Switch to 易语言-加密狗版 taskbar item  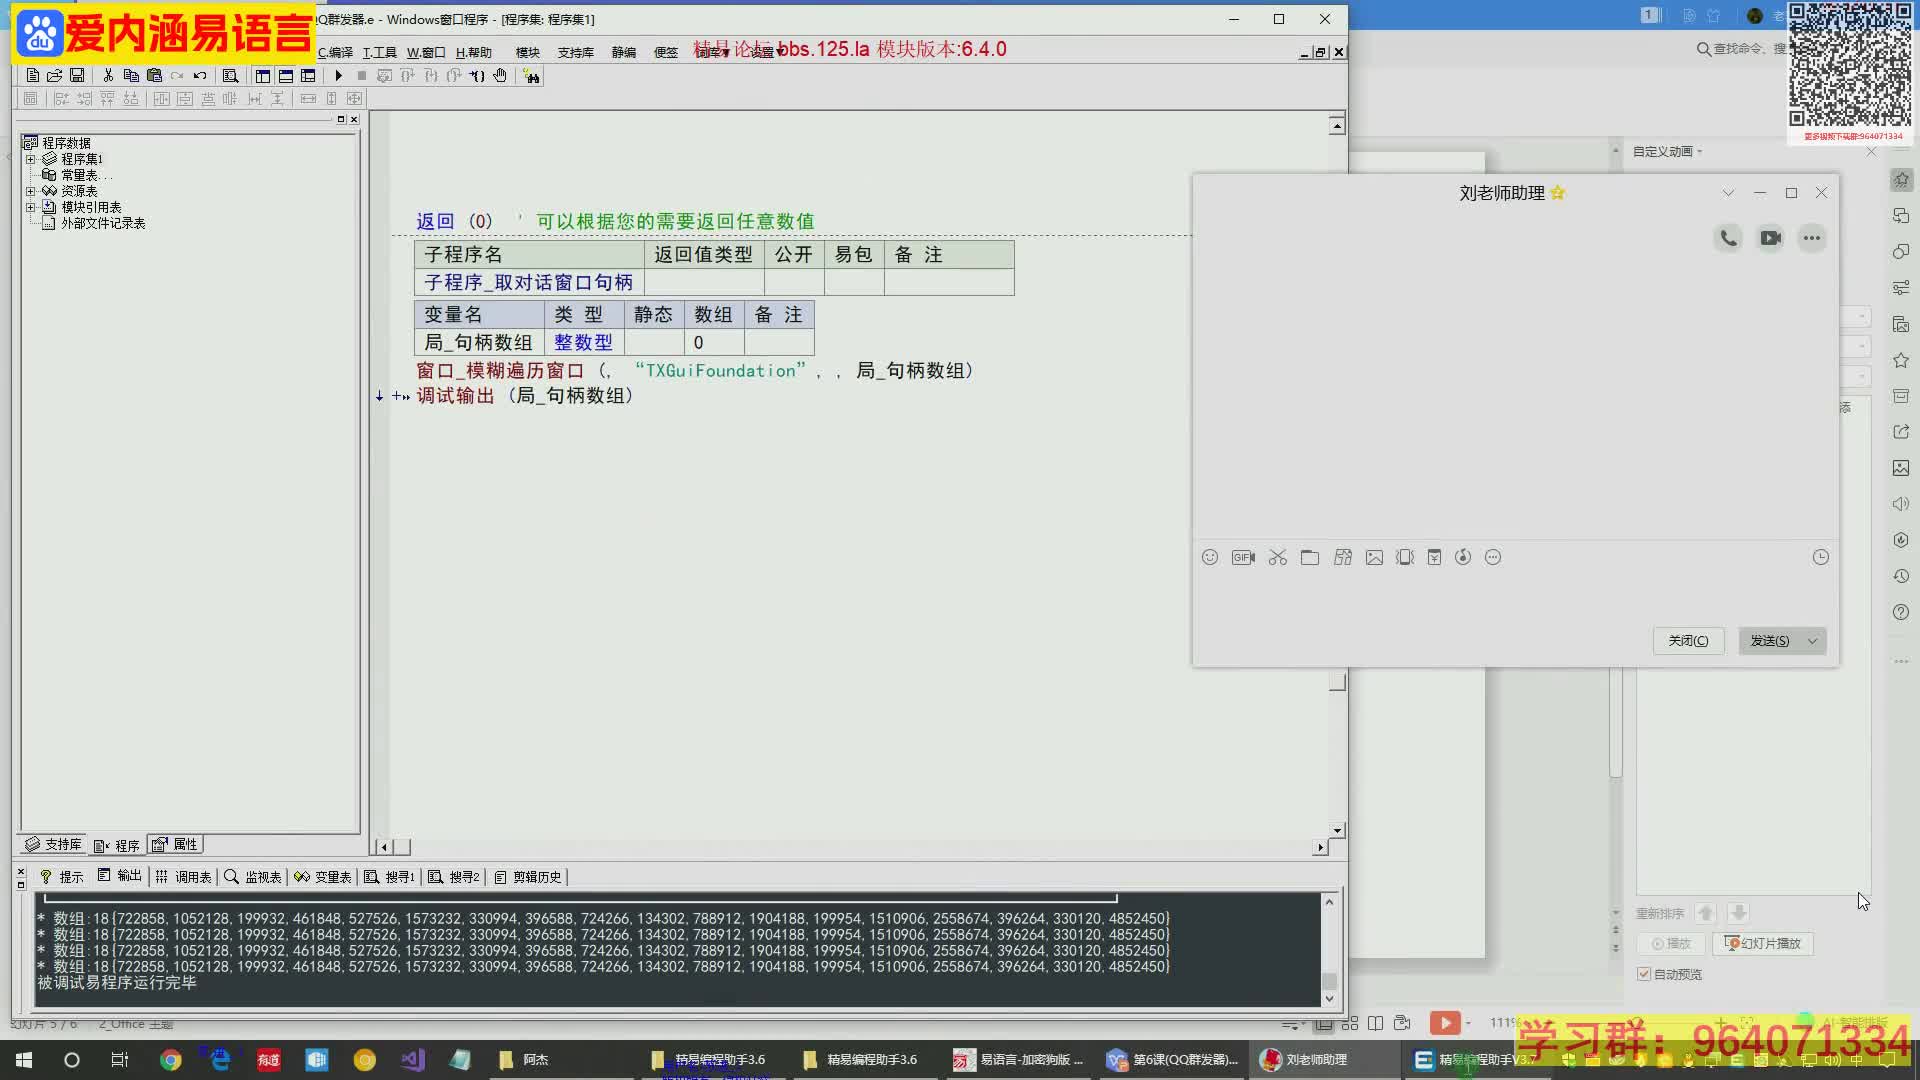click(x=1019, y=1060)
